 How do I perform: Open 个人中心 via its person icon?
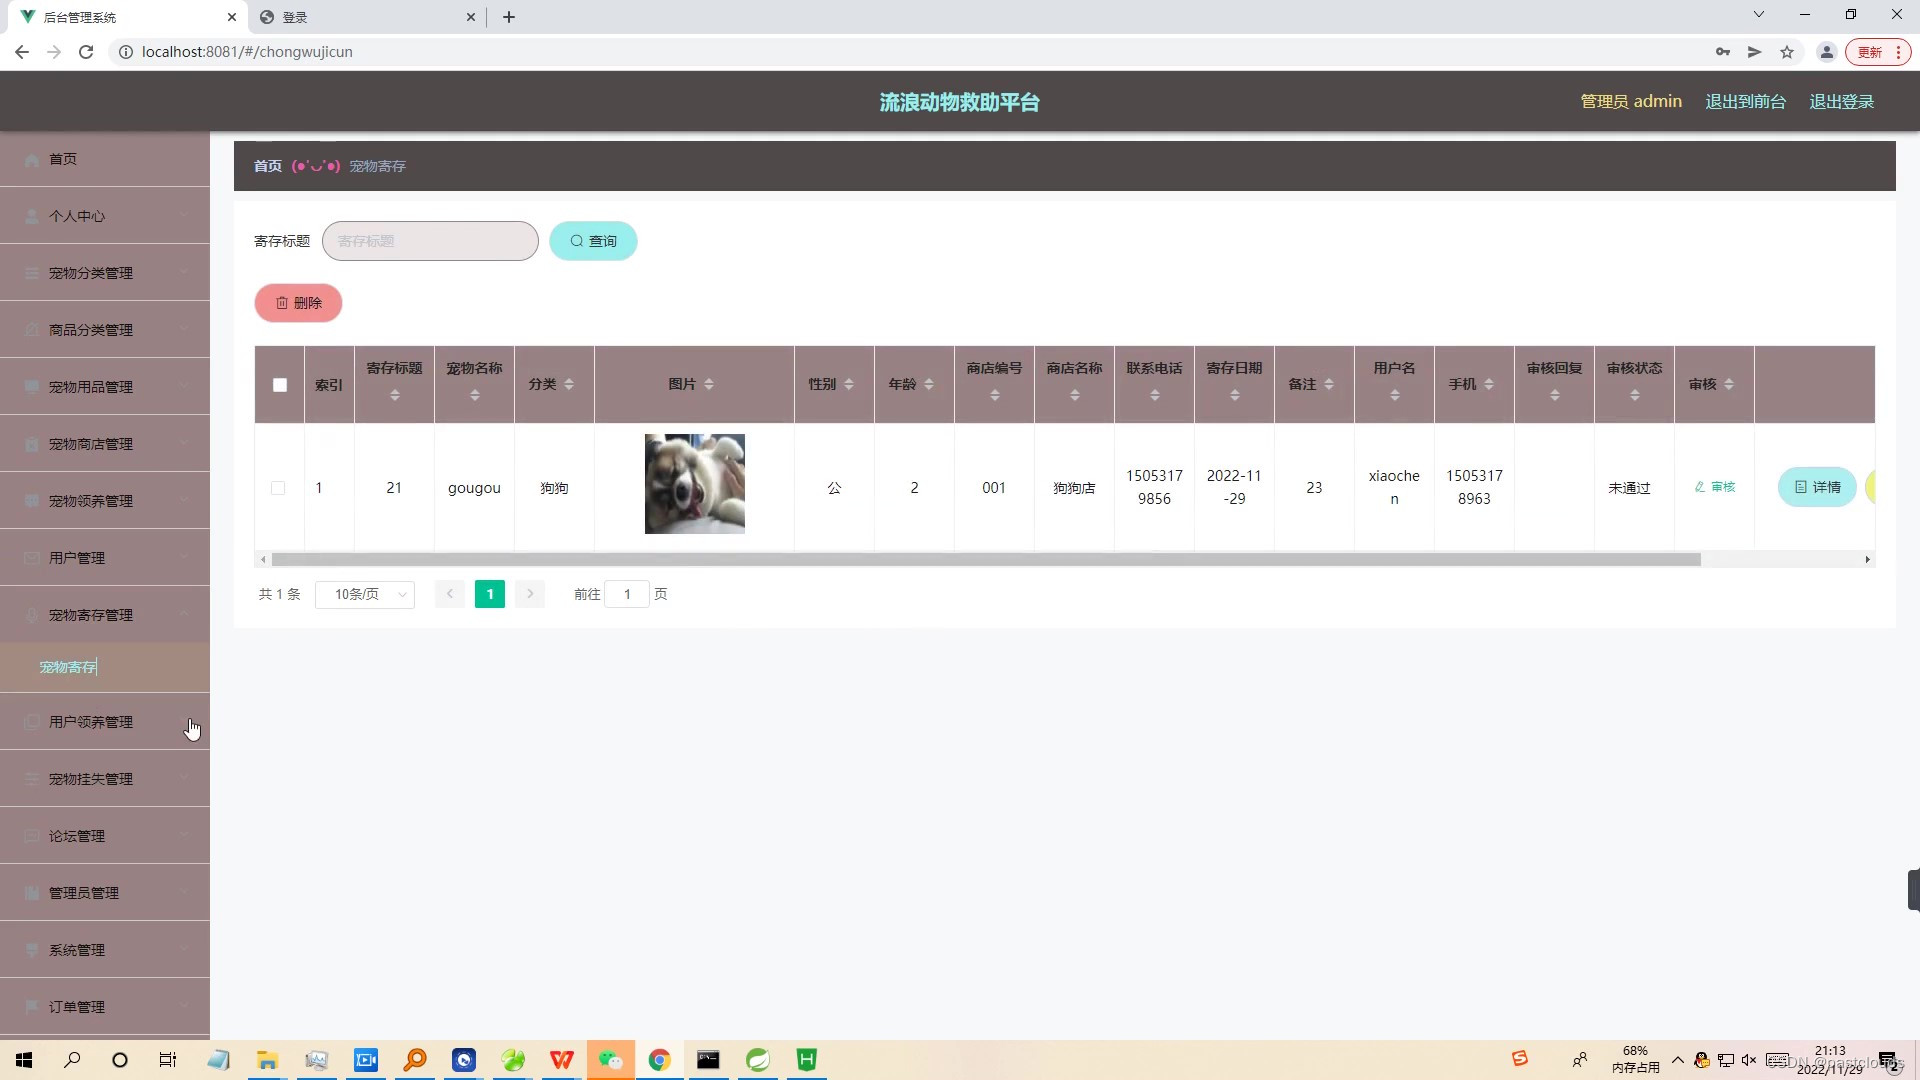coord(31,216)
